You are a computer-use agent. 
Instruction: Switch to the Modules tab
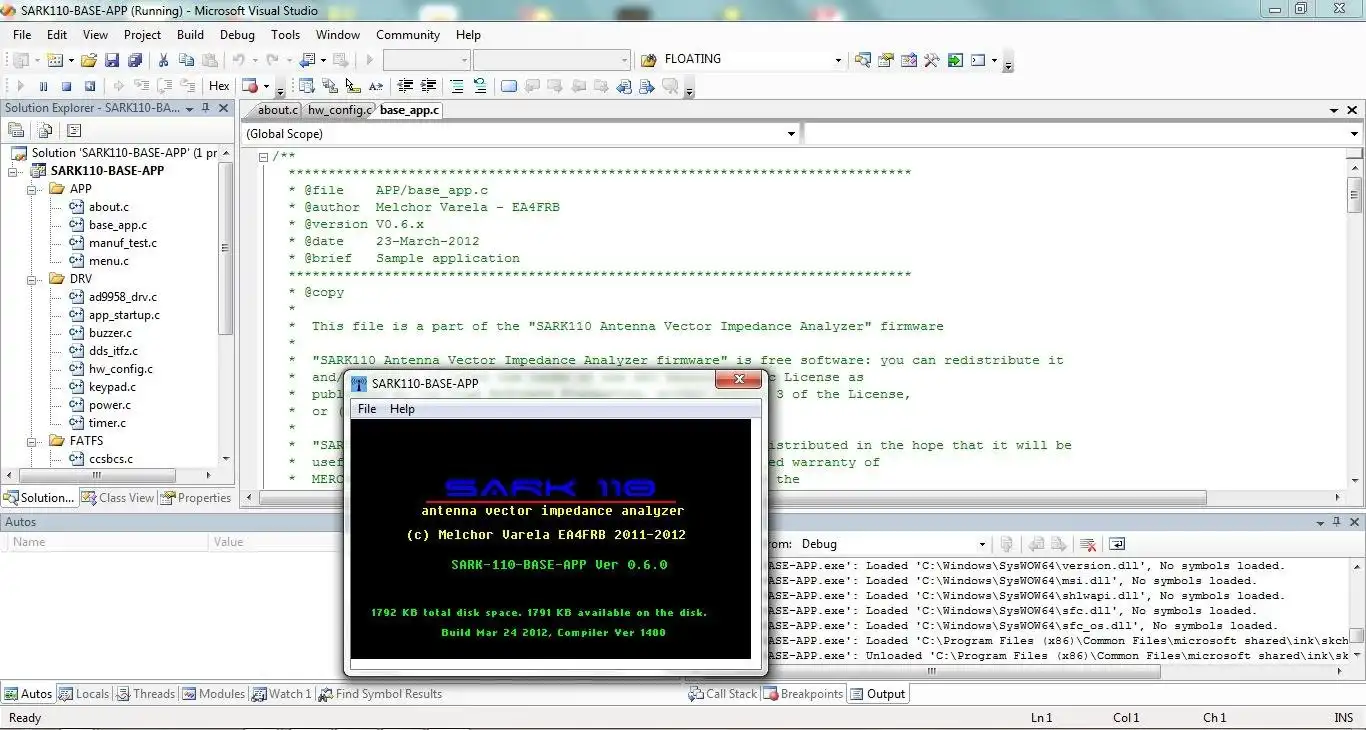(213, 694)
